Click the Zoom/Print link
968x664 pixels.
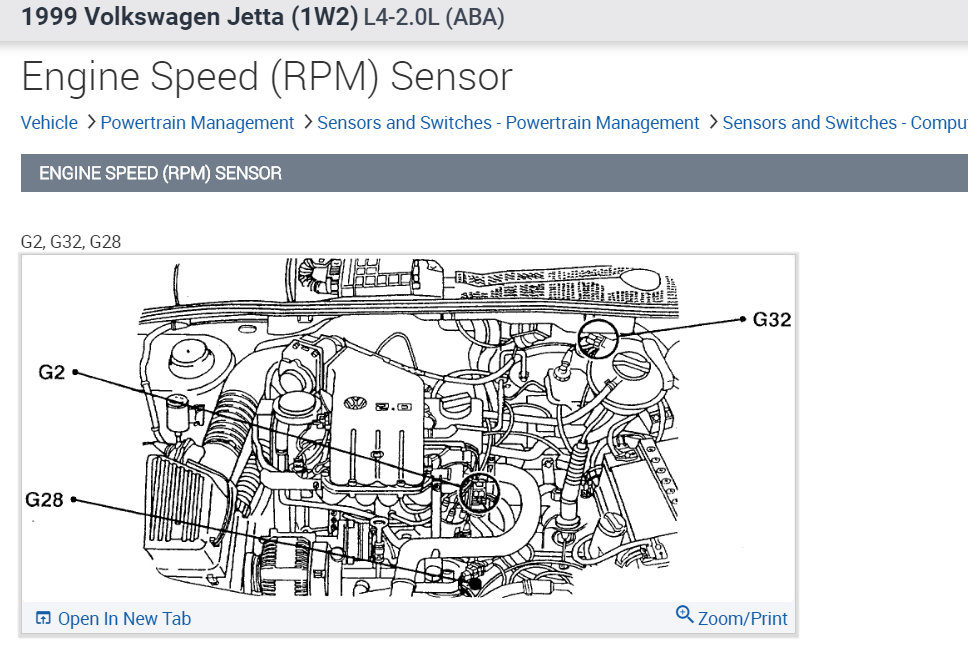[743, 618]
